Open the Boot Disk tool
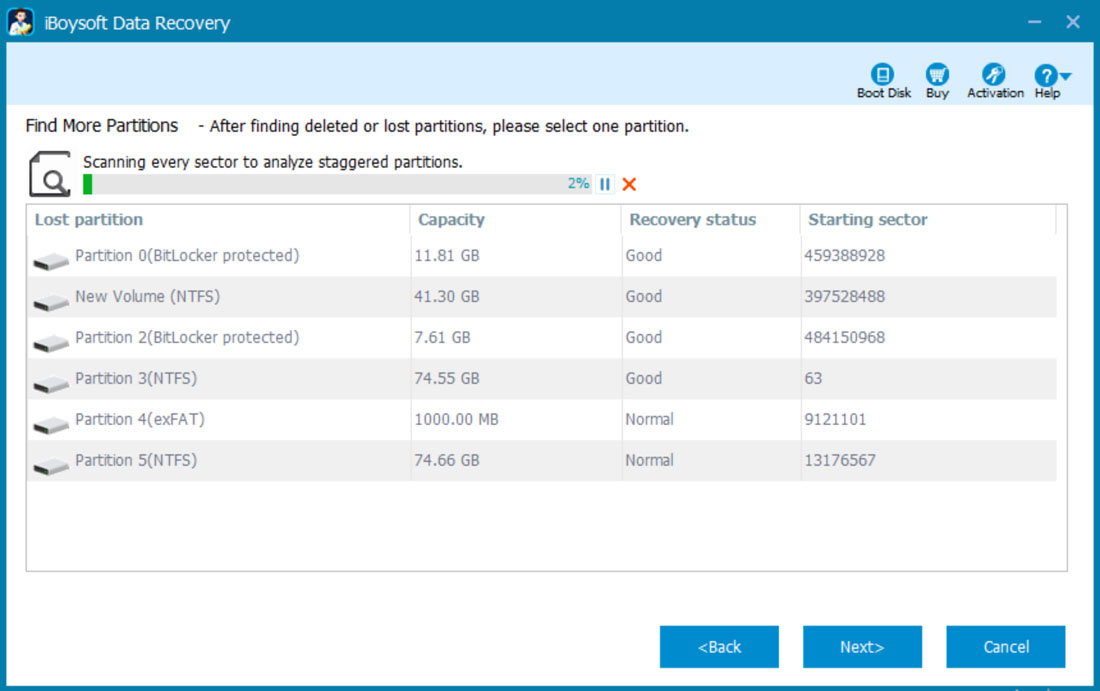The width and height of the screenshot is (1100, 691). [x=883, y=75]
